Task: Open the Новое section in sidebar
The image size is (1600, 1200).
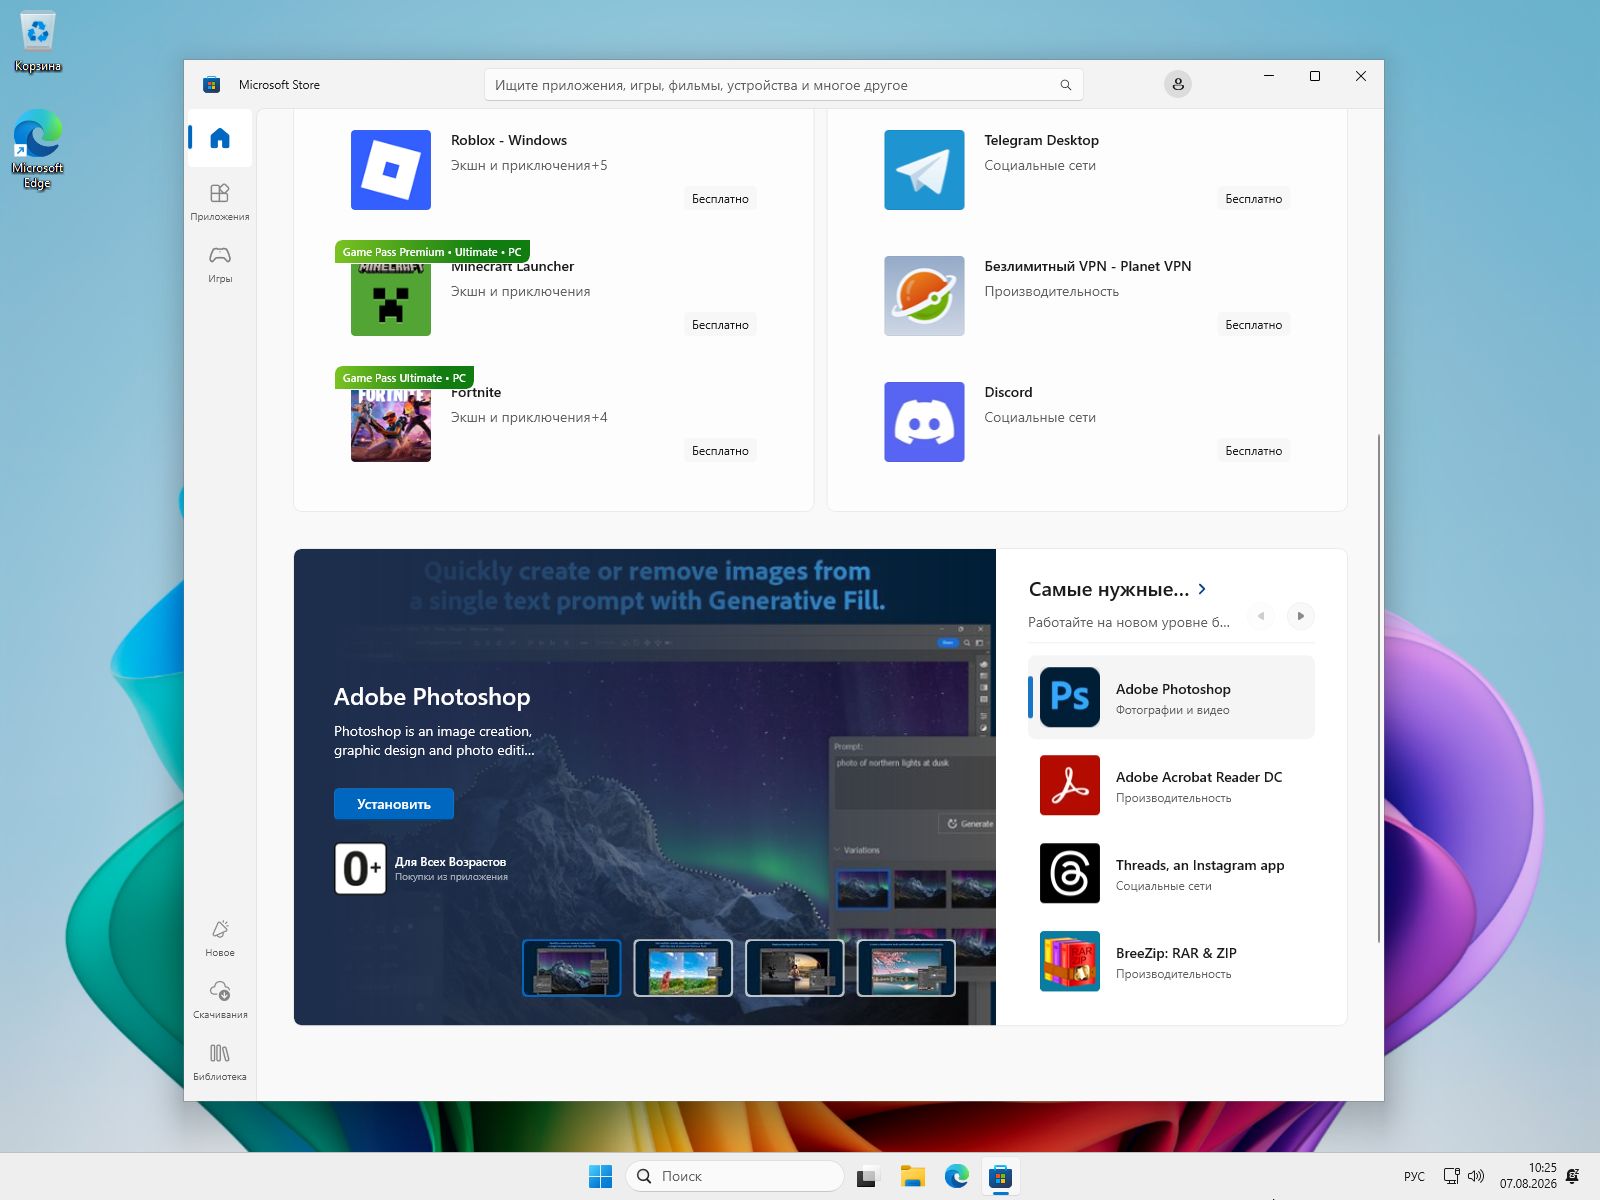Action: [x=220, y=938]
